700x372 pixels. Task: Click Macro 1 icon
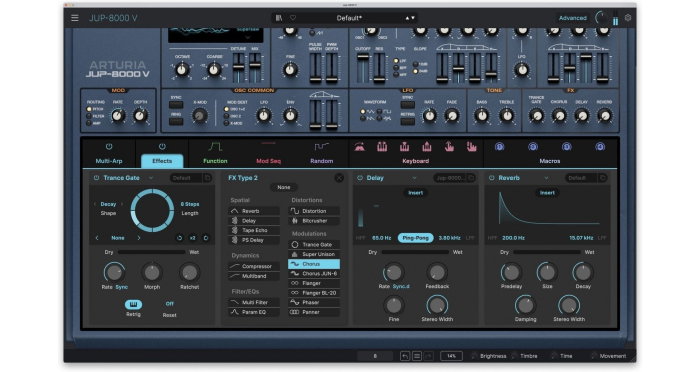(500, 146)
